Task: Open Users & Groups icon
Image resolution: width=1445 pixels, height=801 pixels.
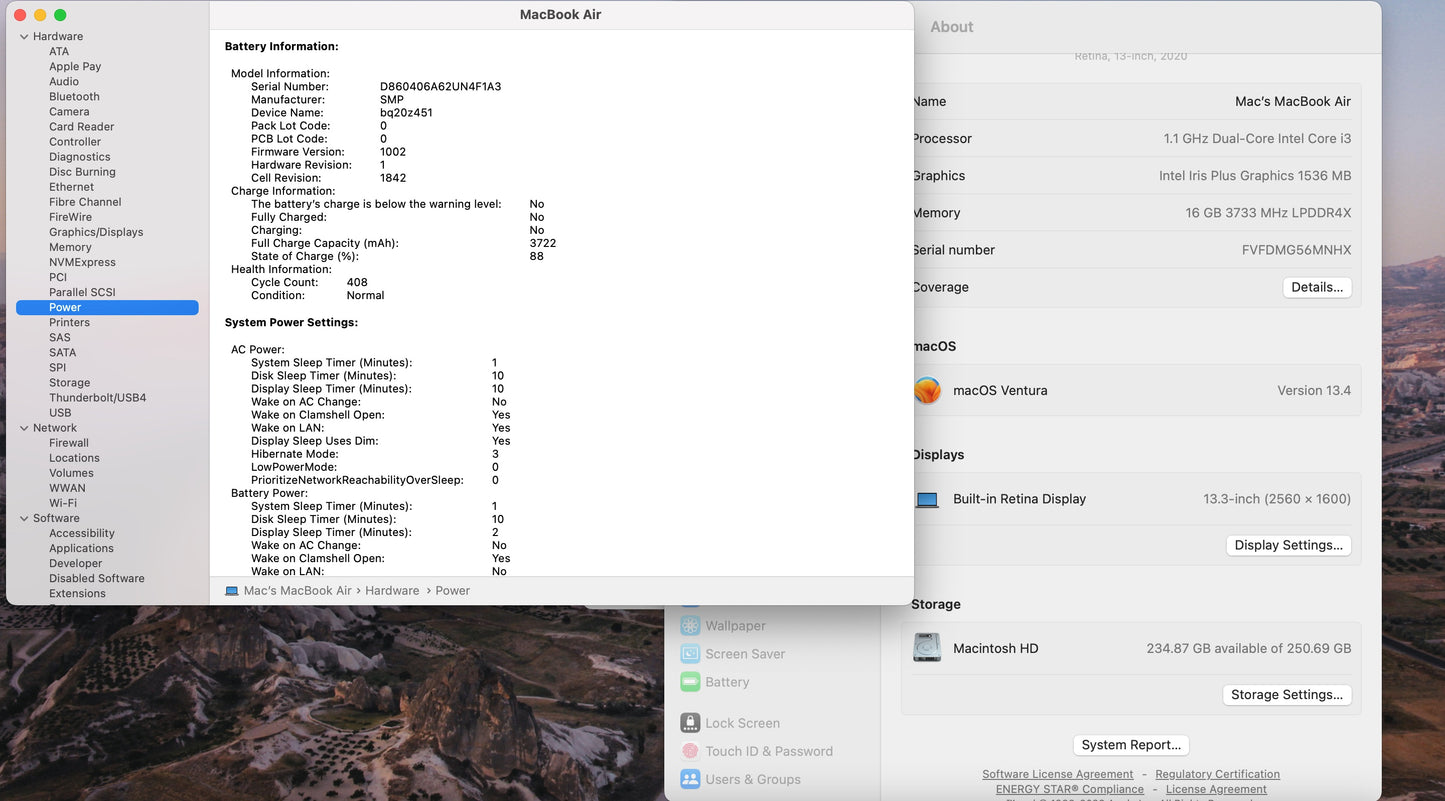Action: coord(690,779)
